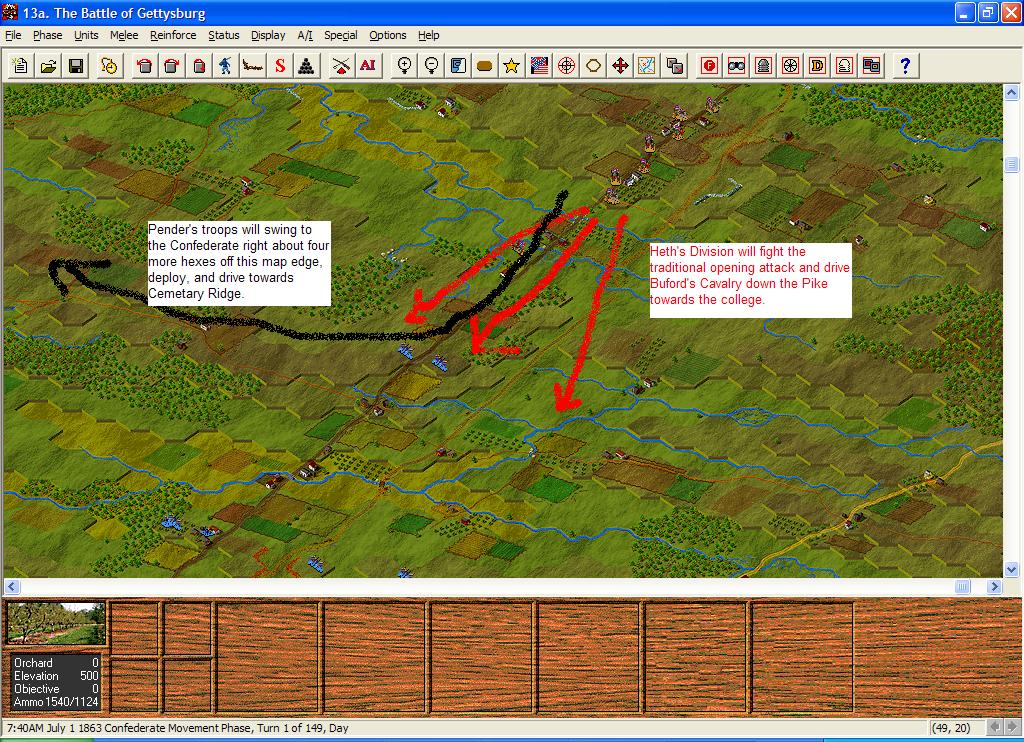Viewport: 1024px width, 742px height.
Task: Open the Special menu
Action: point(340,35)
